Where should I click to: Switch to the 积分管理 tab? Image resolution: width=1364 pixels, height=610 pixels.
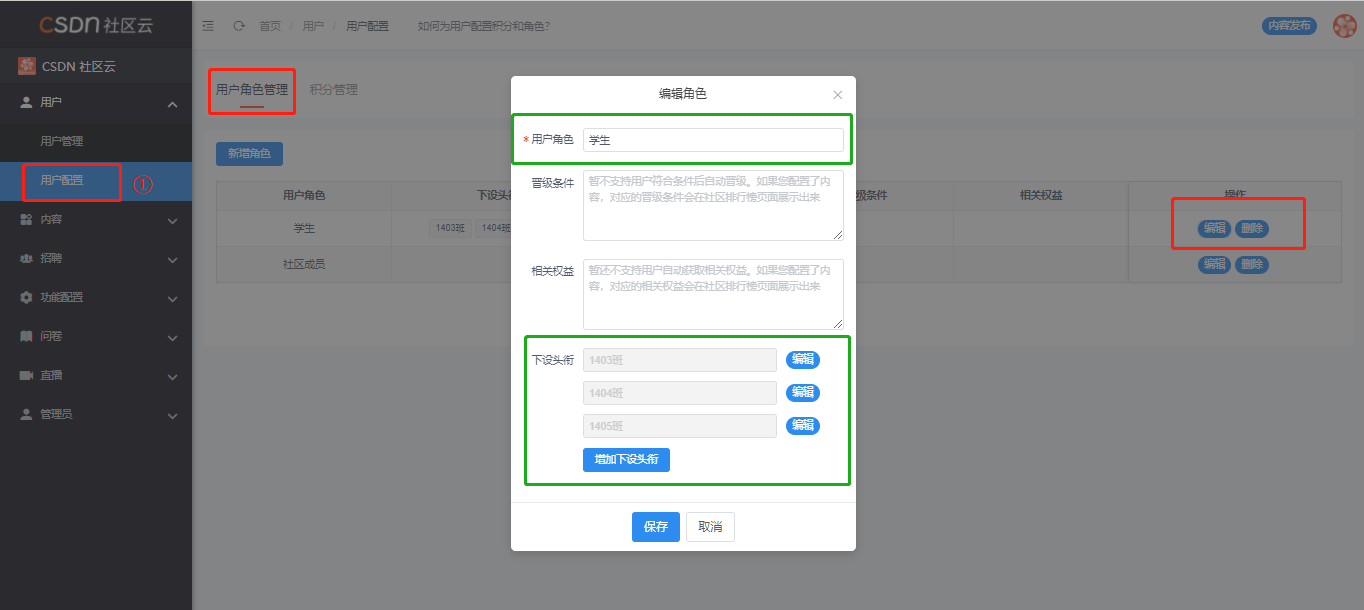pos(334,90)
